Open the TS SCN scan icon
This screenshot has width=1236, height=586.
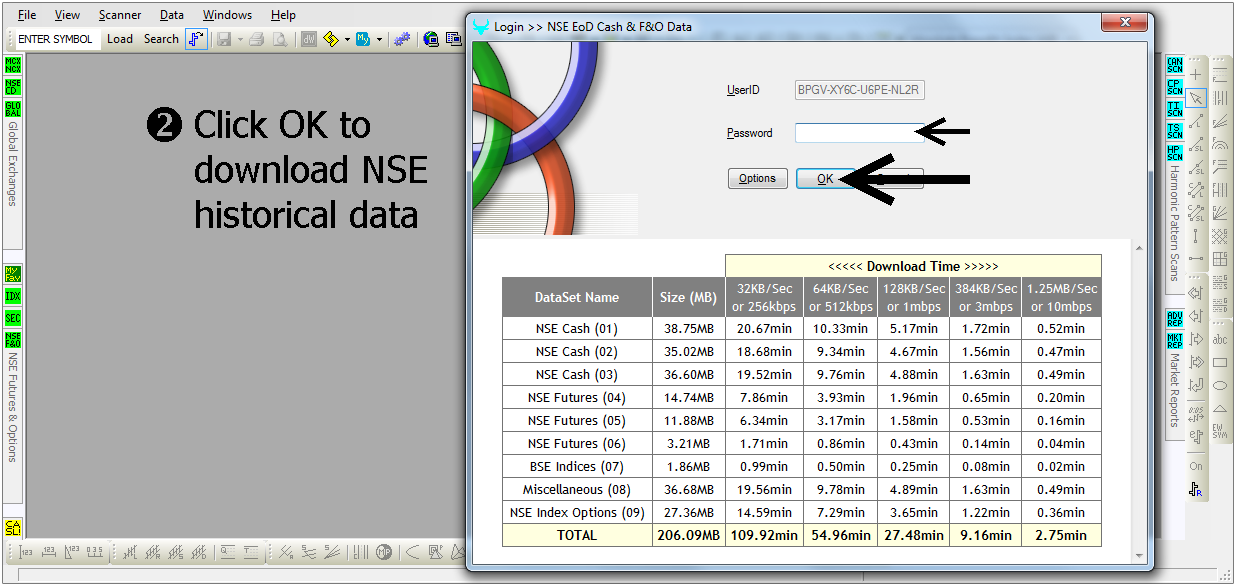tap(1175, 131)
